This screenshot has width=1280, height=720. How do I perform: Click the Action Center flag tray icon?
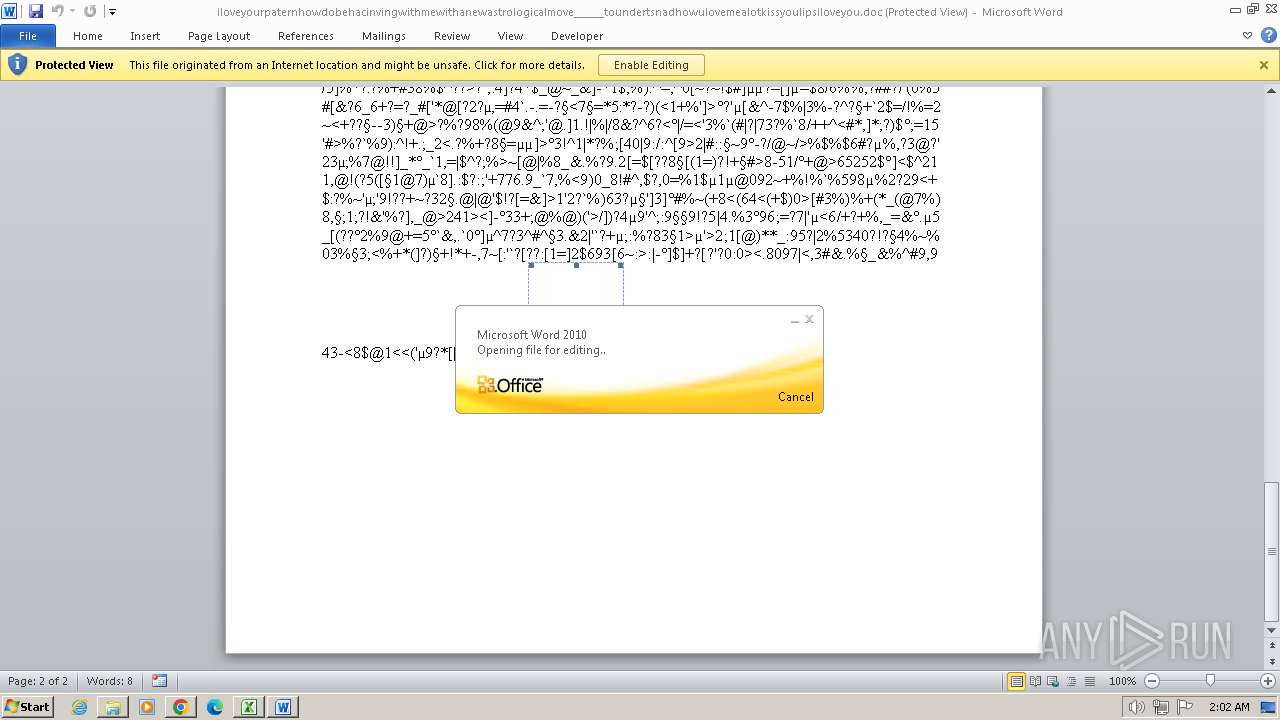(1185, 707)
